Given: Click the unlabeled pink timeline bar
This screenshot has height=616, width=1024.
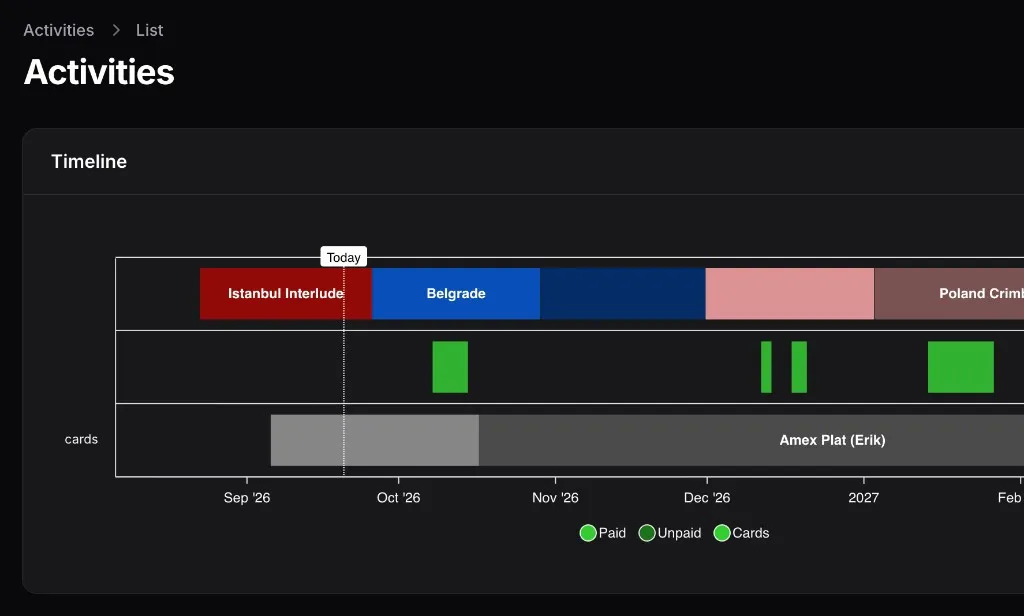Looking at the screenshot, I should click(x=790, y=293).
